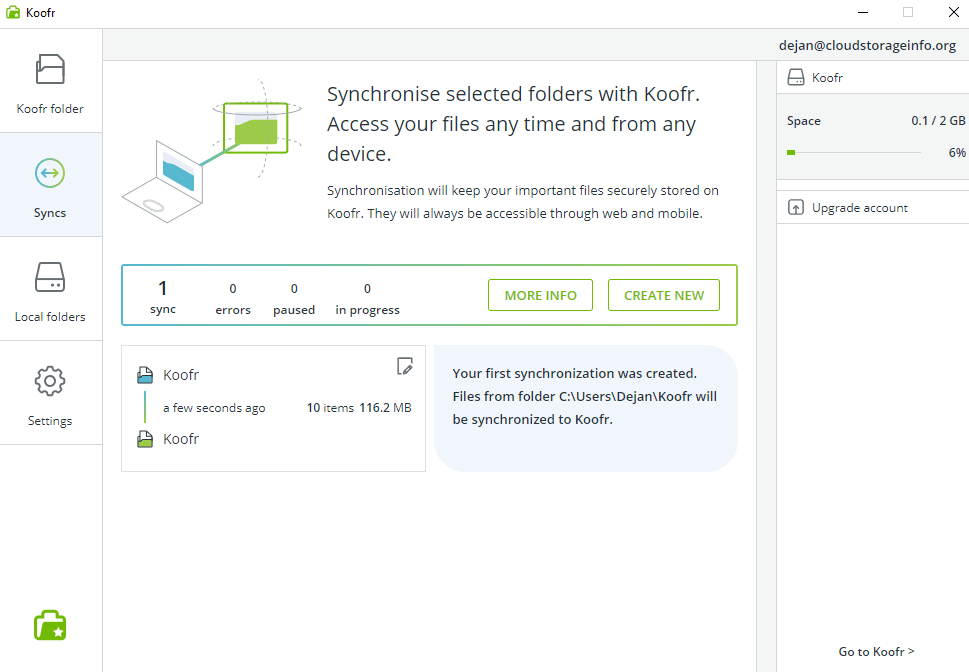Click the green Koofr destination icon
Image resolution: width=969 pixels, height=672 pixels.
pos(145,438)
